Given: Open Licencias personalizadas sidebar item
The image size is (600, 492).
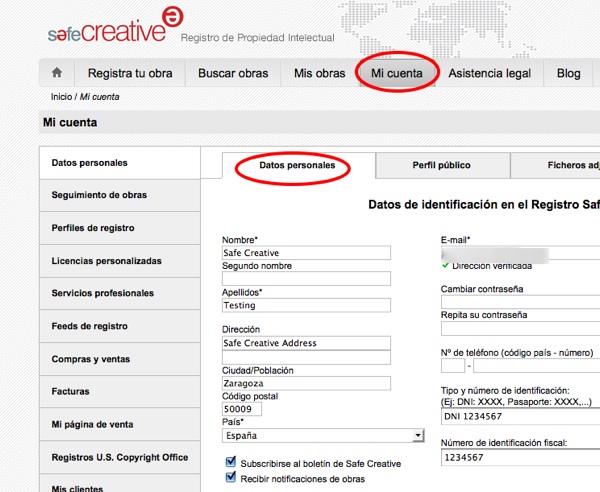Looking at the screenshot, I should point(106,261).
